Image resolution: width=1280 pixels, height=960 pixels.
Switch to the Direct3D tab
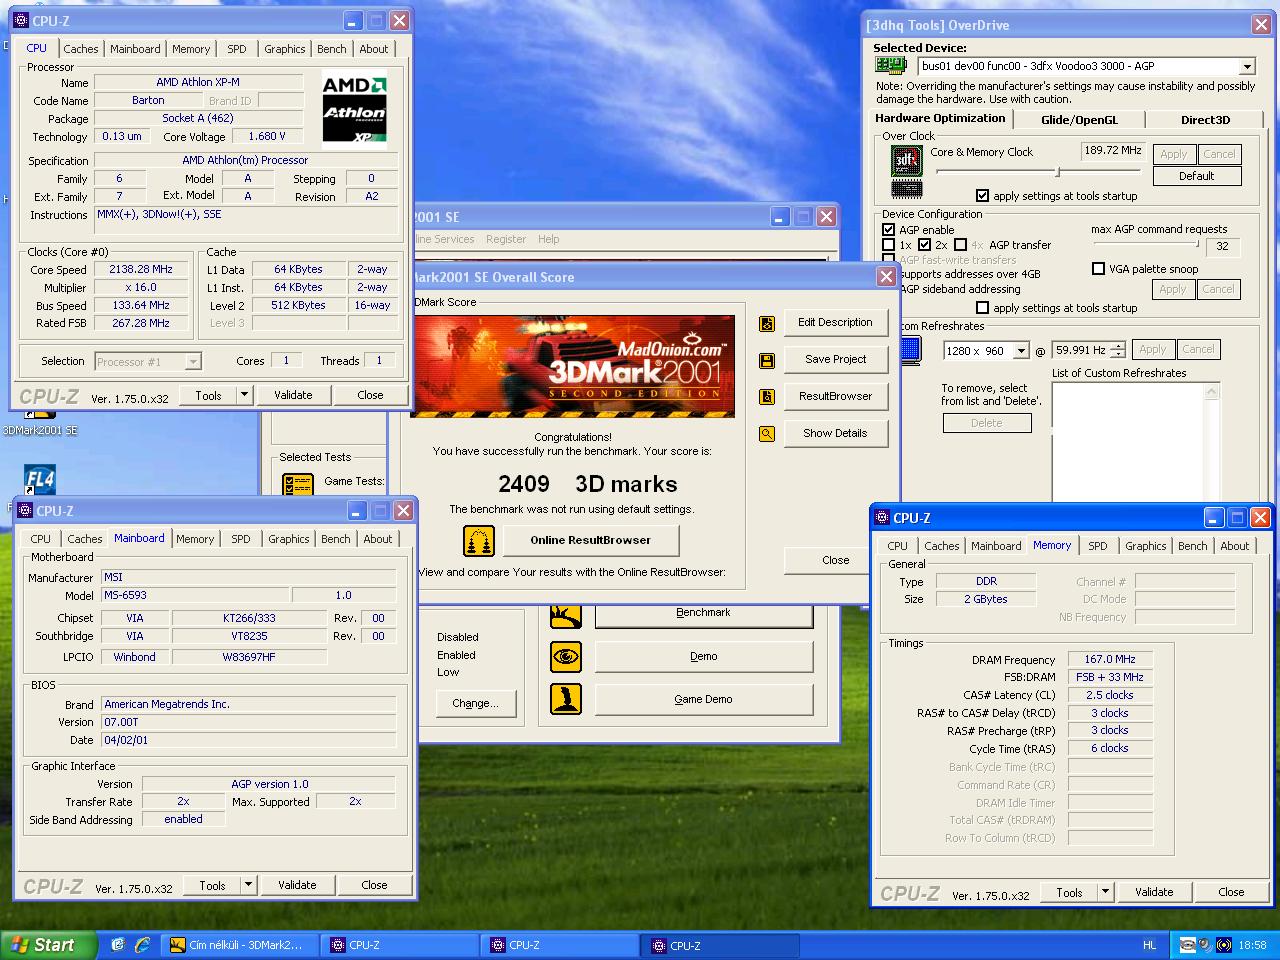click(1205, 120)
